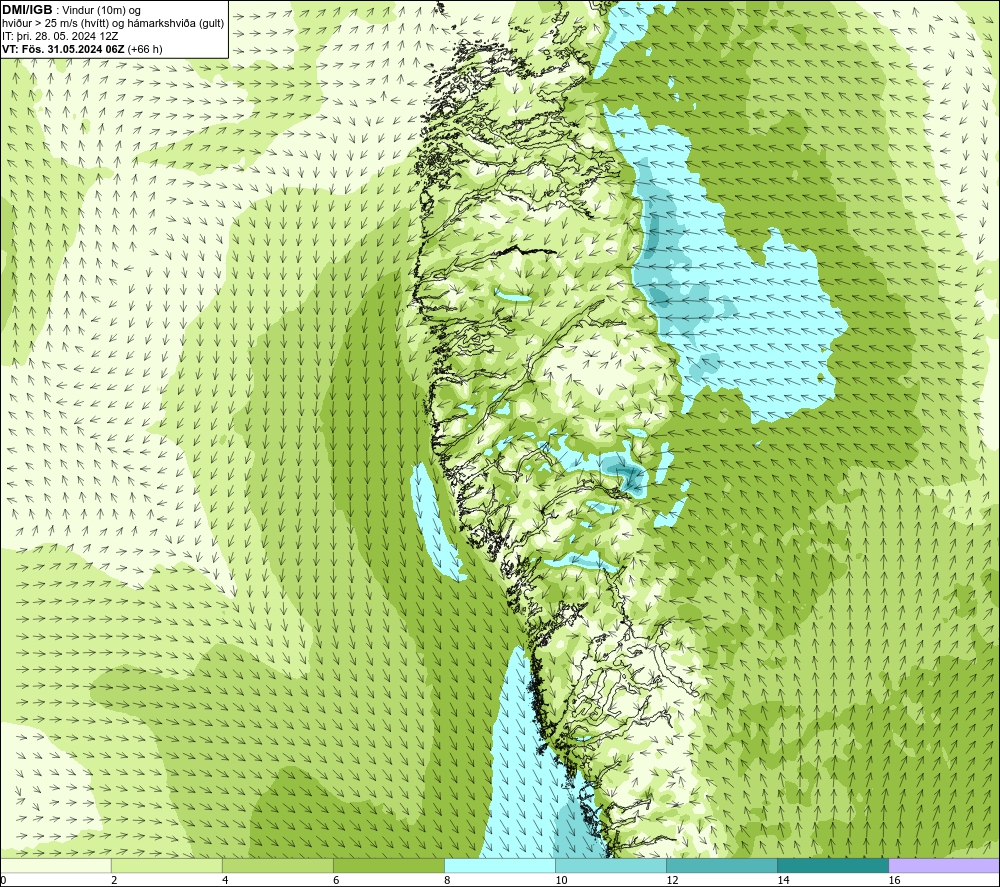1000x887 pixels.
Task: Click the '(+66 h)' forecast offset text
Action: 145,49
